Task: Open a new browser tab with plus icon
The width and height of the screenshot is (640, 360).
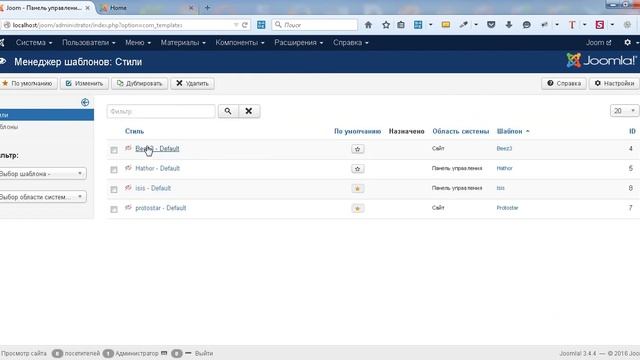Action: 207,8
